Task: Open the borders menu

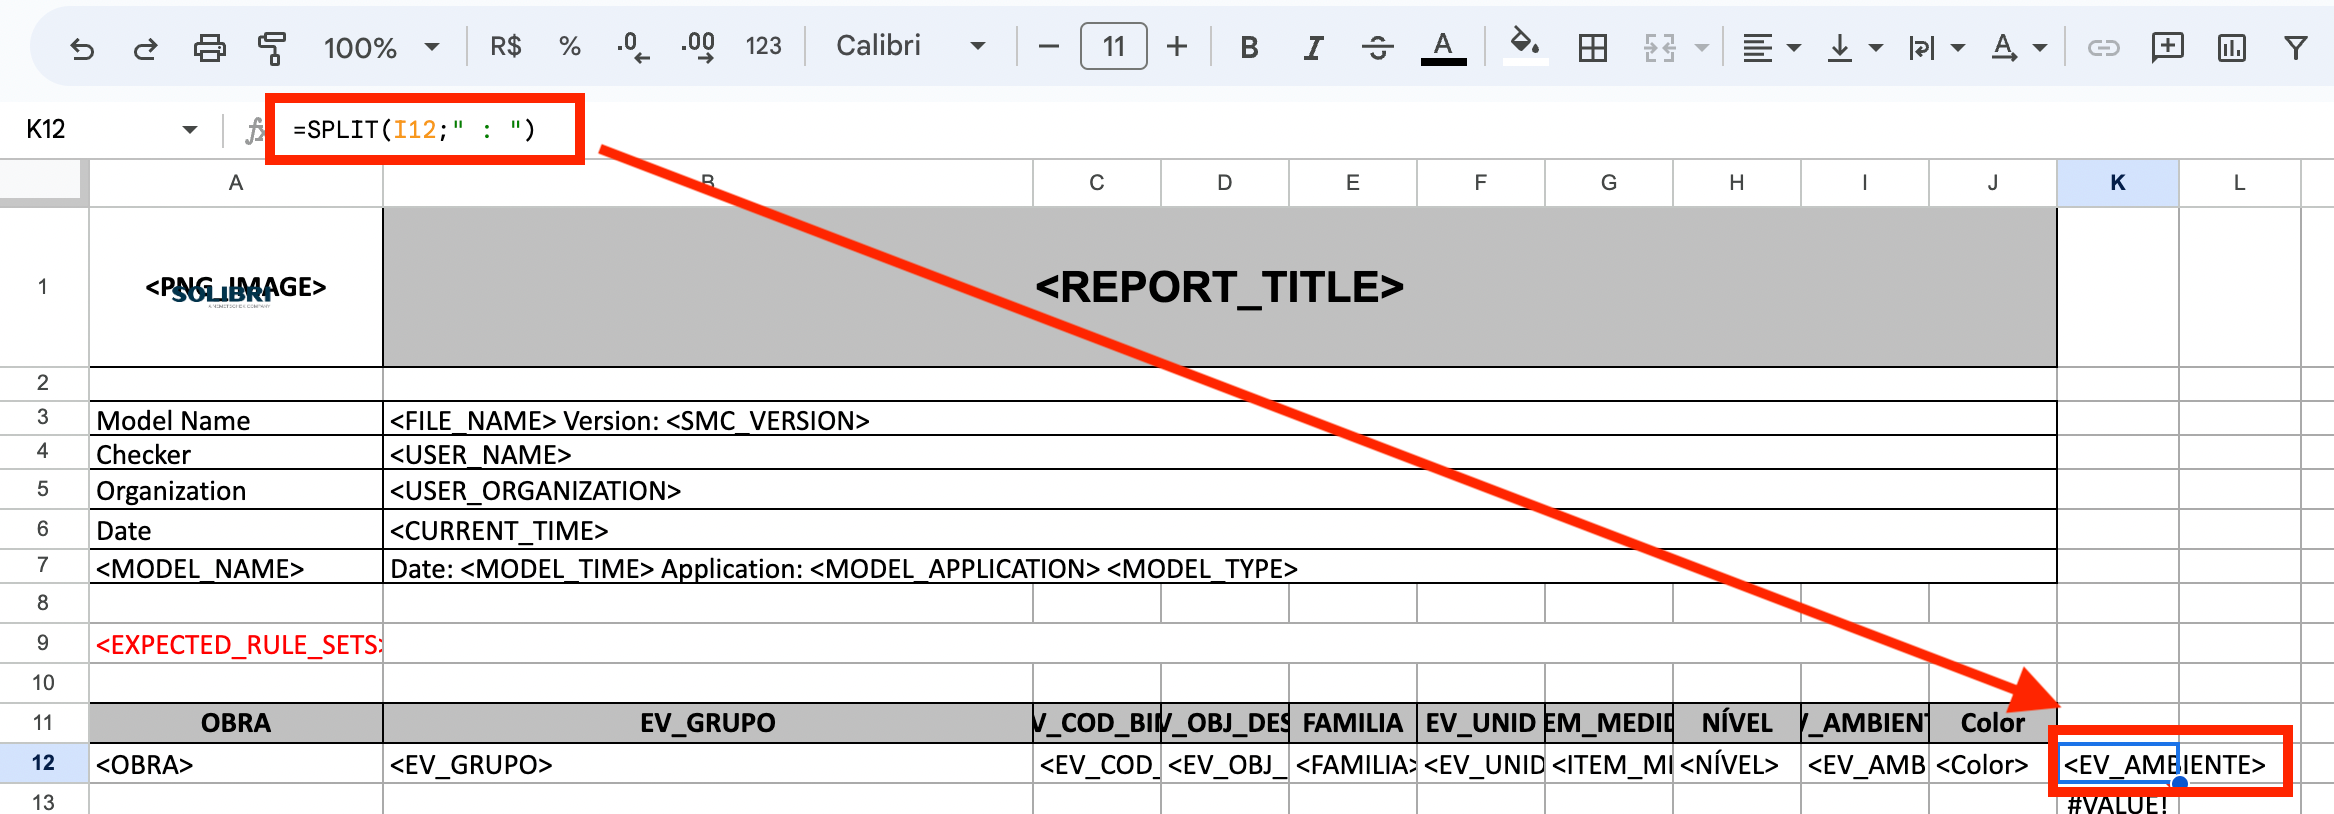Action: tap(1592, 47)
